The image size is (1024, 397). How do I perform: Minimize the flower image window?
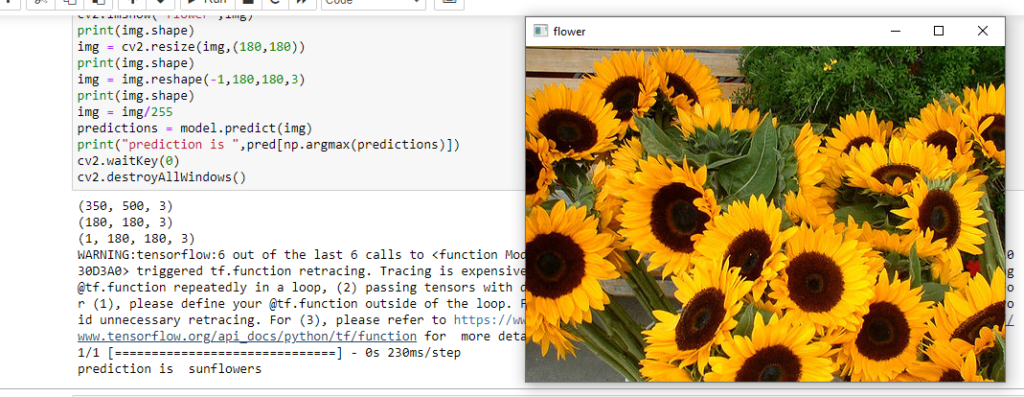(895, 31)
